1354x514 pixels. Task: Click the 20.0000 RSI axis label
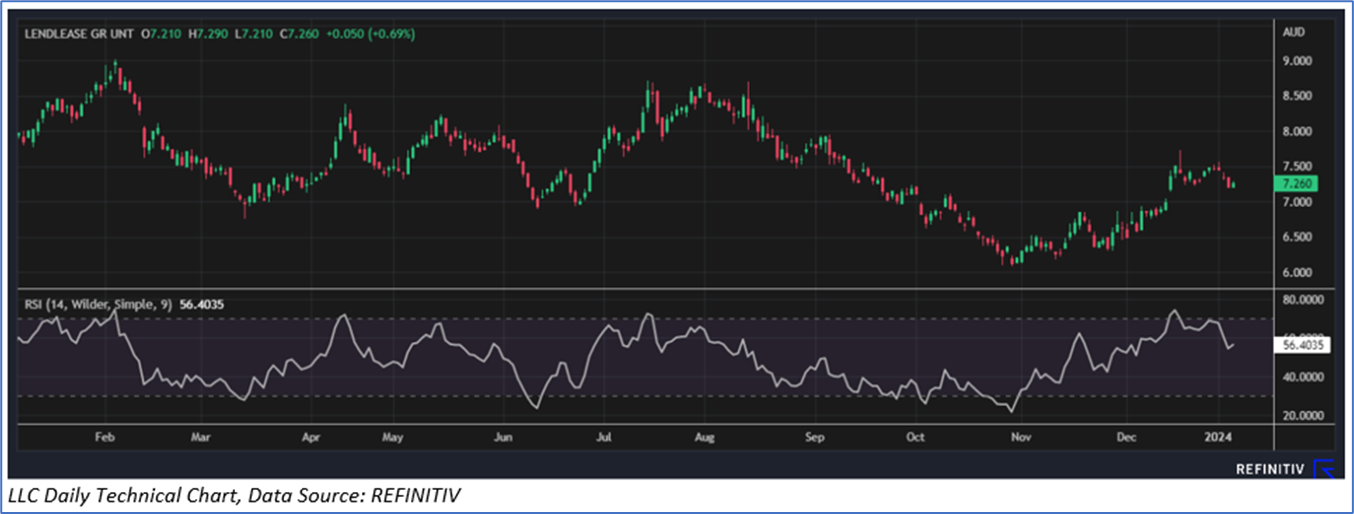(x=1302, y=415)
